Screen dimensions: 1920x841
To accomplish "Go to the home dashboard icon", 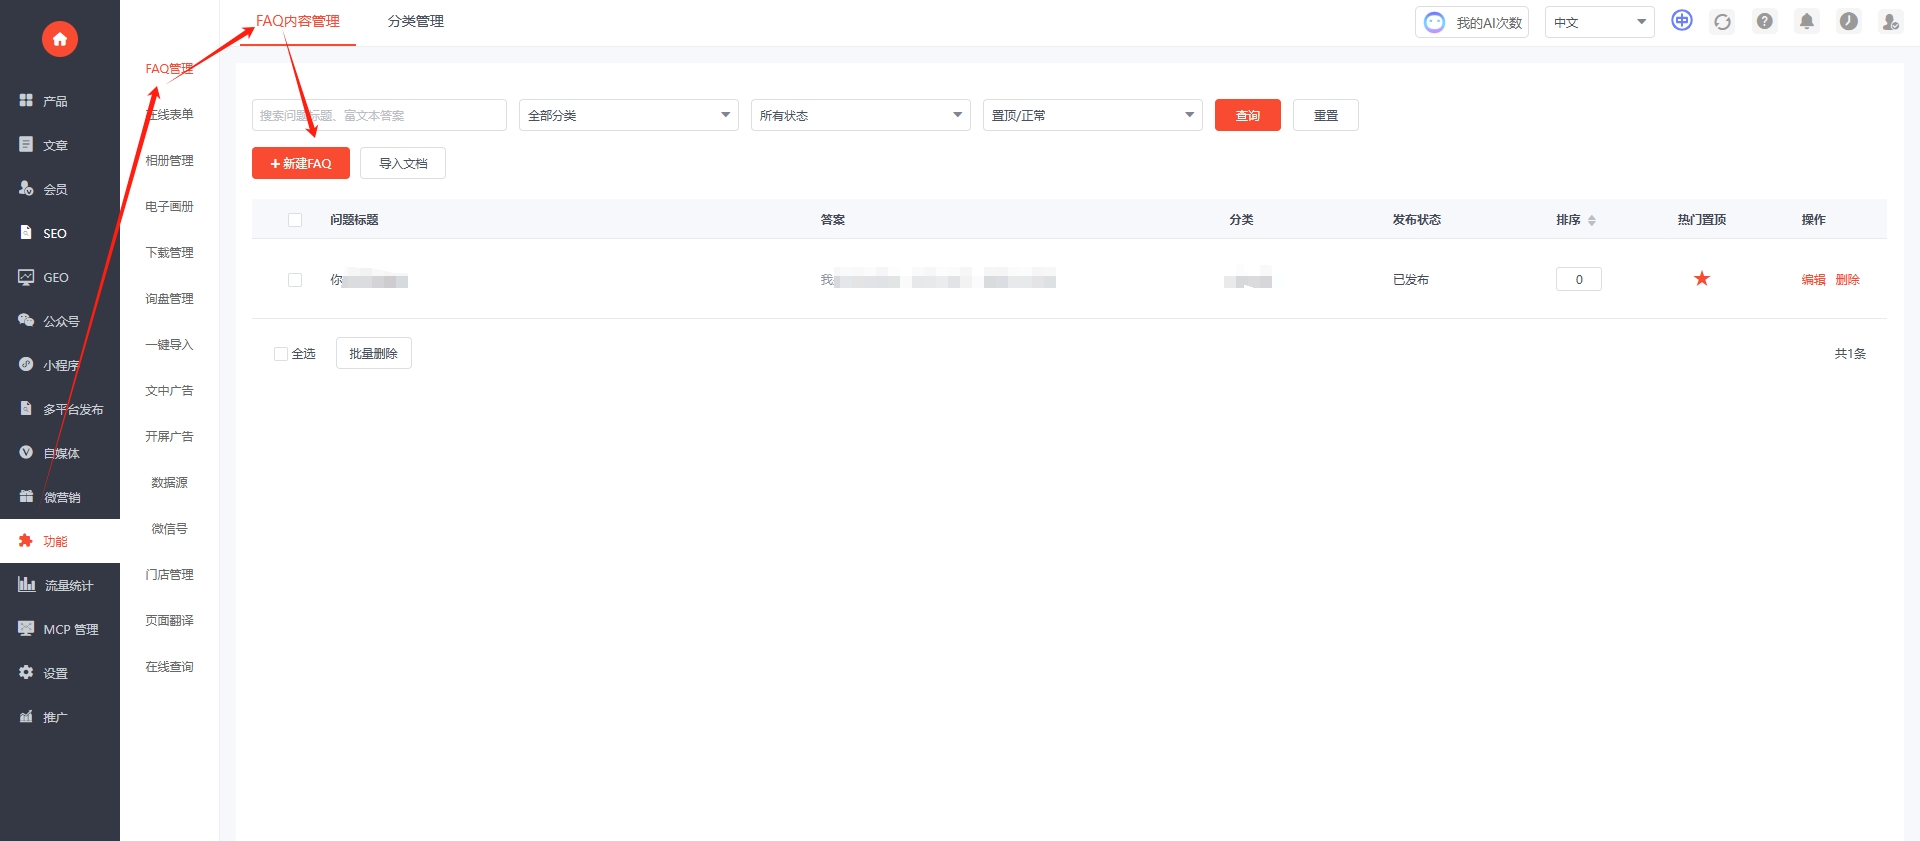I will coord(60,39).
